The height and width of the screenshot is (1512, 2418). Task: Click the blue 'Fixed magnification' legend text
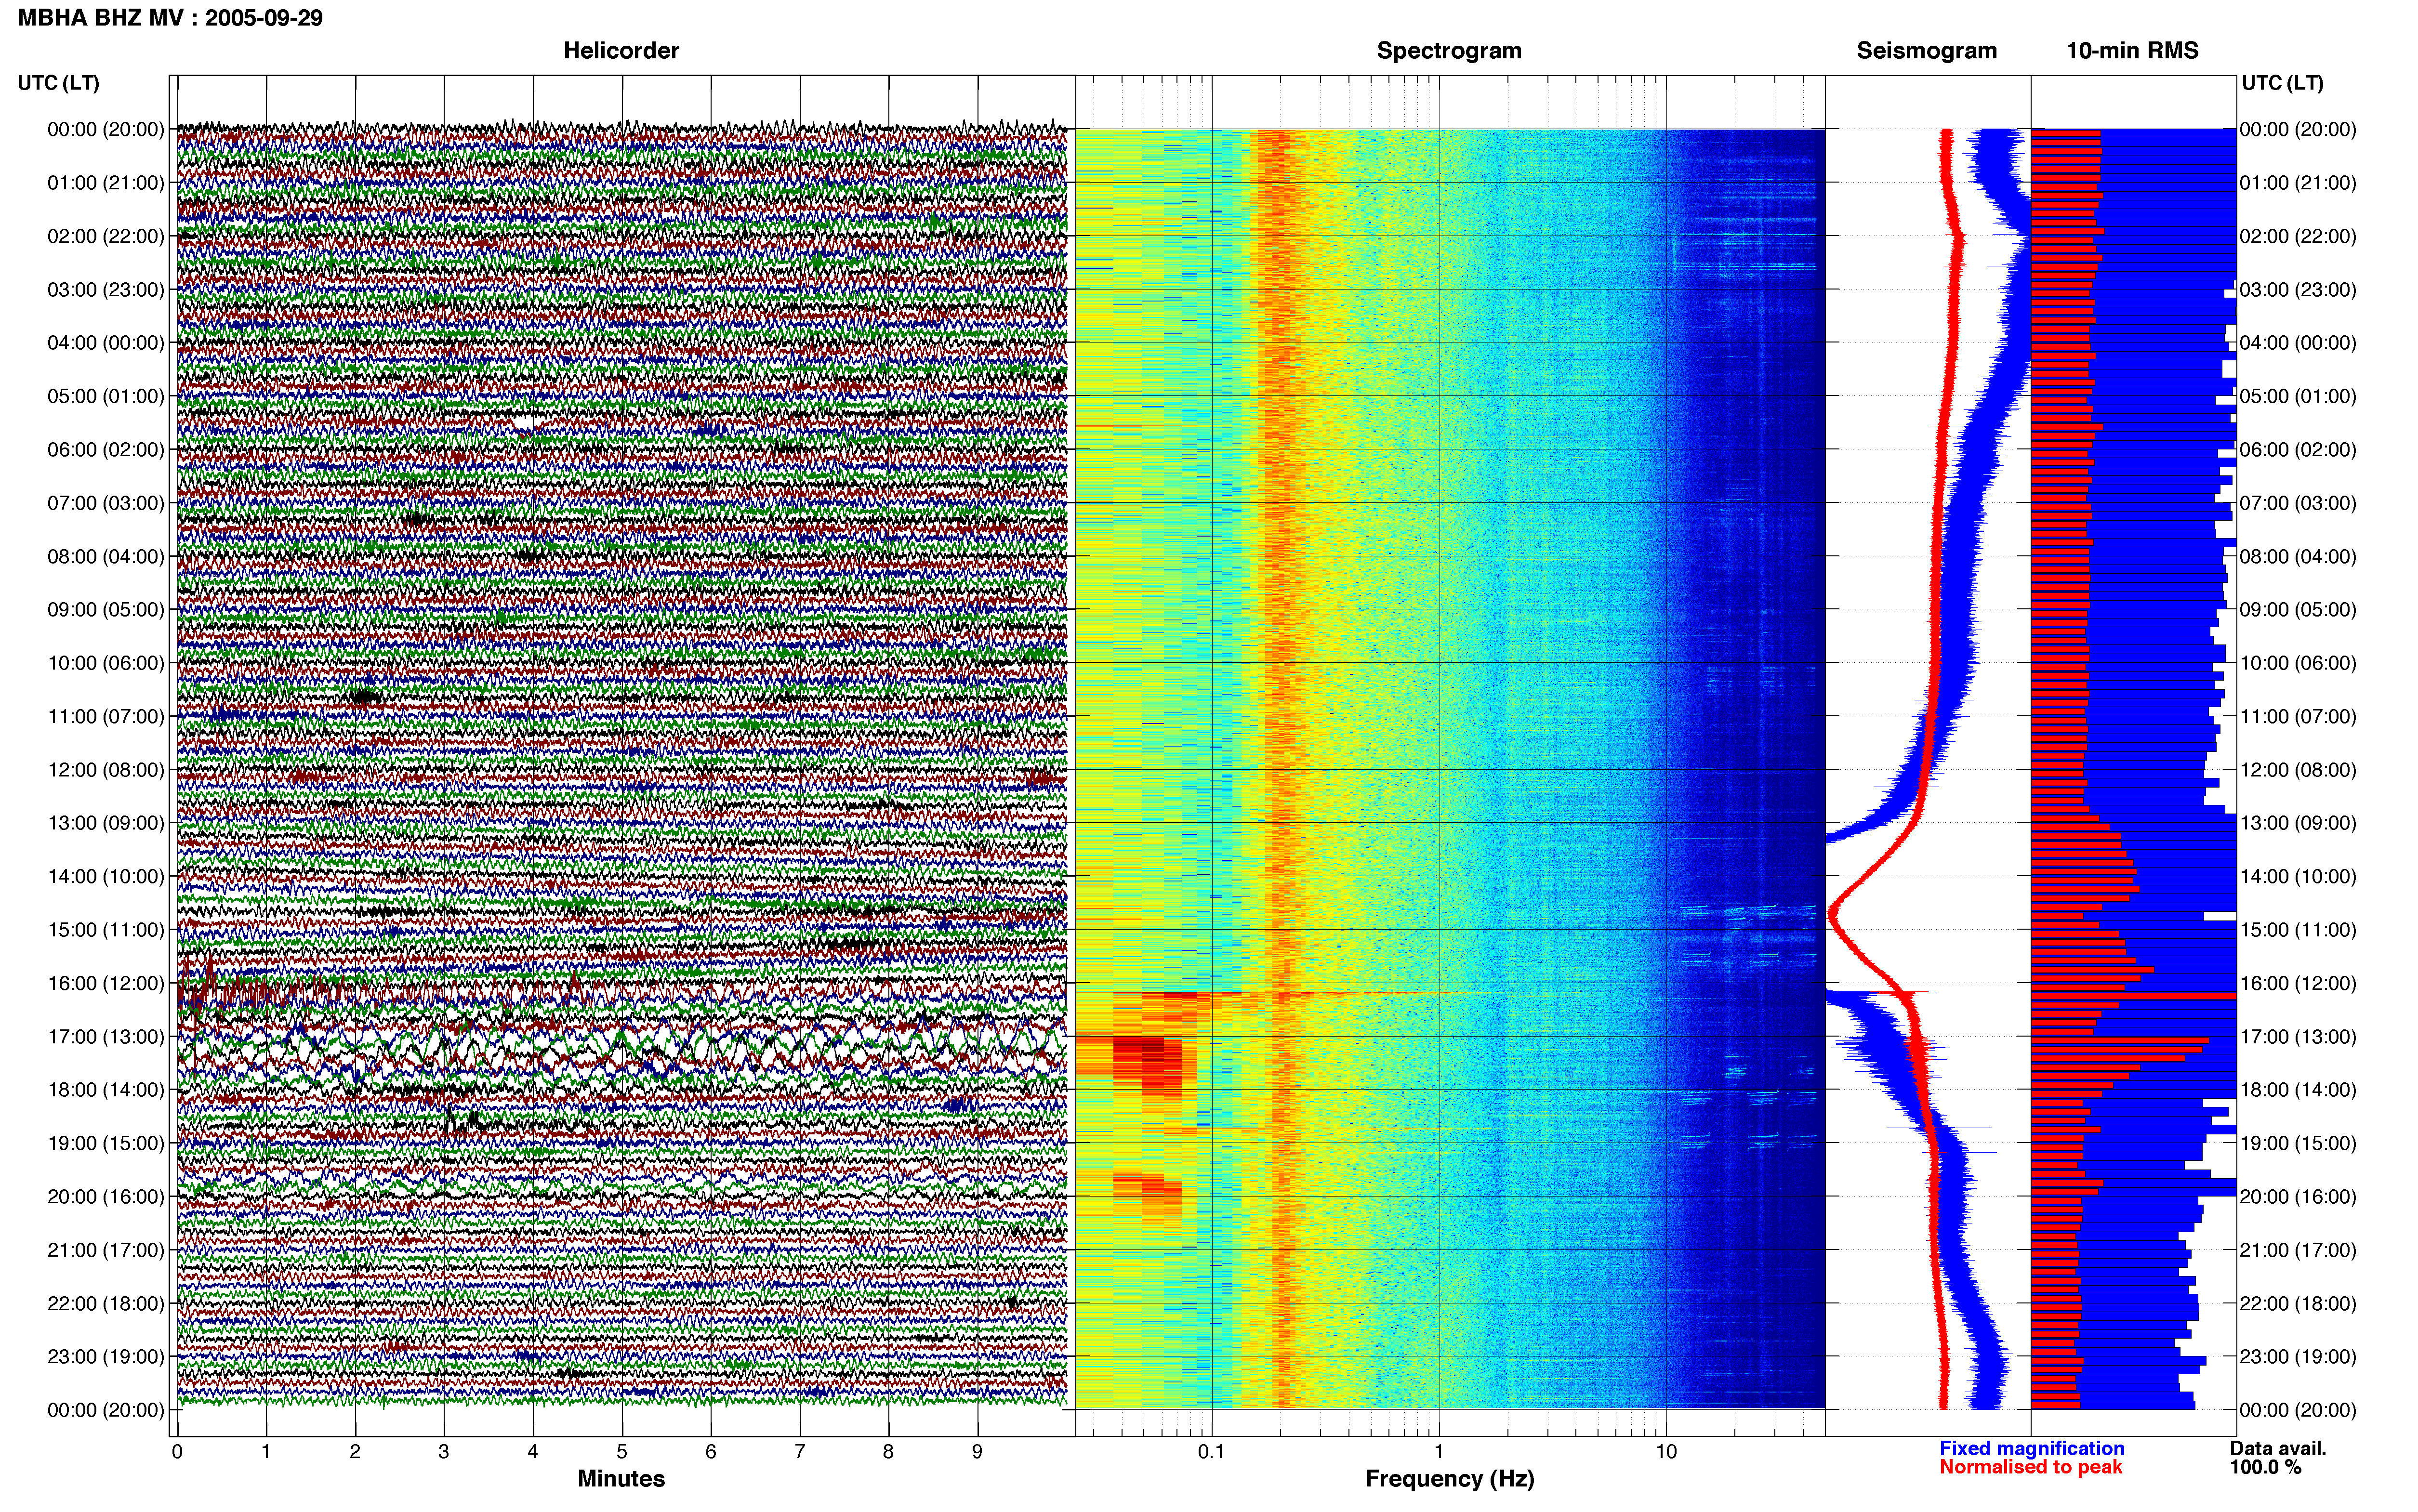(2032, 1449)
